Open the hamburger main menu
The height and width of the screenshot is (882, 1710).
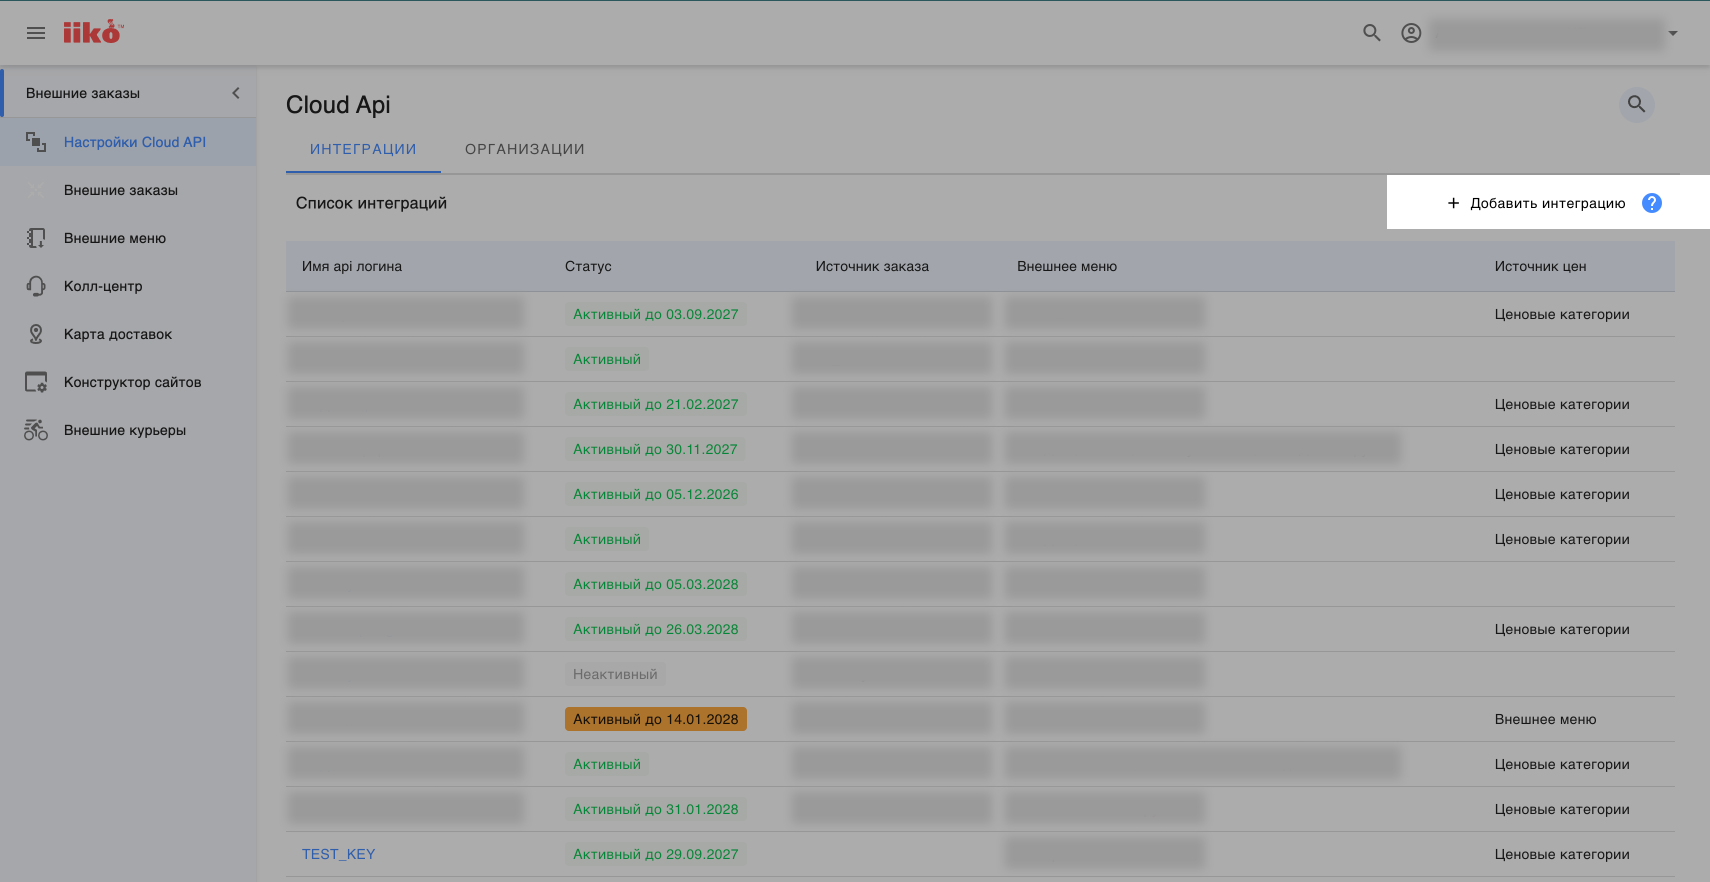pyautogui.click(x=36, y=33)
